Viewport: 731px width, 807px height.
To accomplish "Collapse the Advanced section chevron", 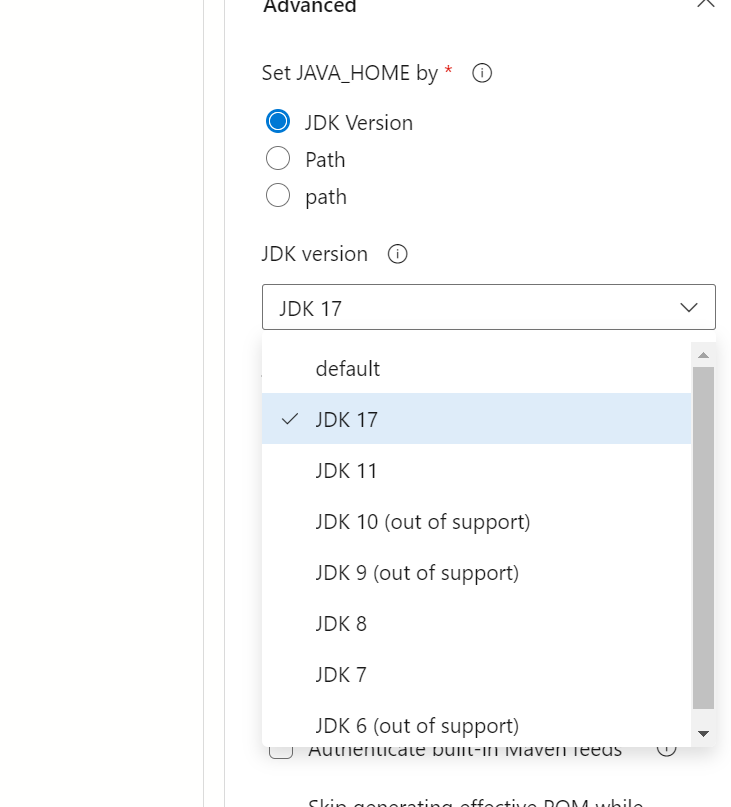I will click(x=705, y=6).
